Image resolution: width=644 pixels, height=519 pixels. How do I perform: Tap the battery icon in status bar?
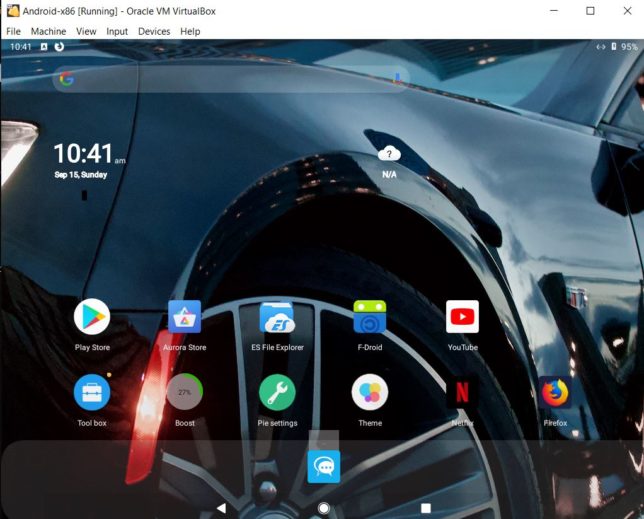[614, 47]
